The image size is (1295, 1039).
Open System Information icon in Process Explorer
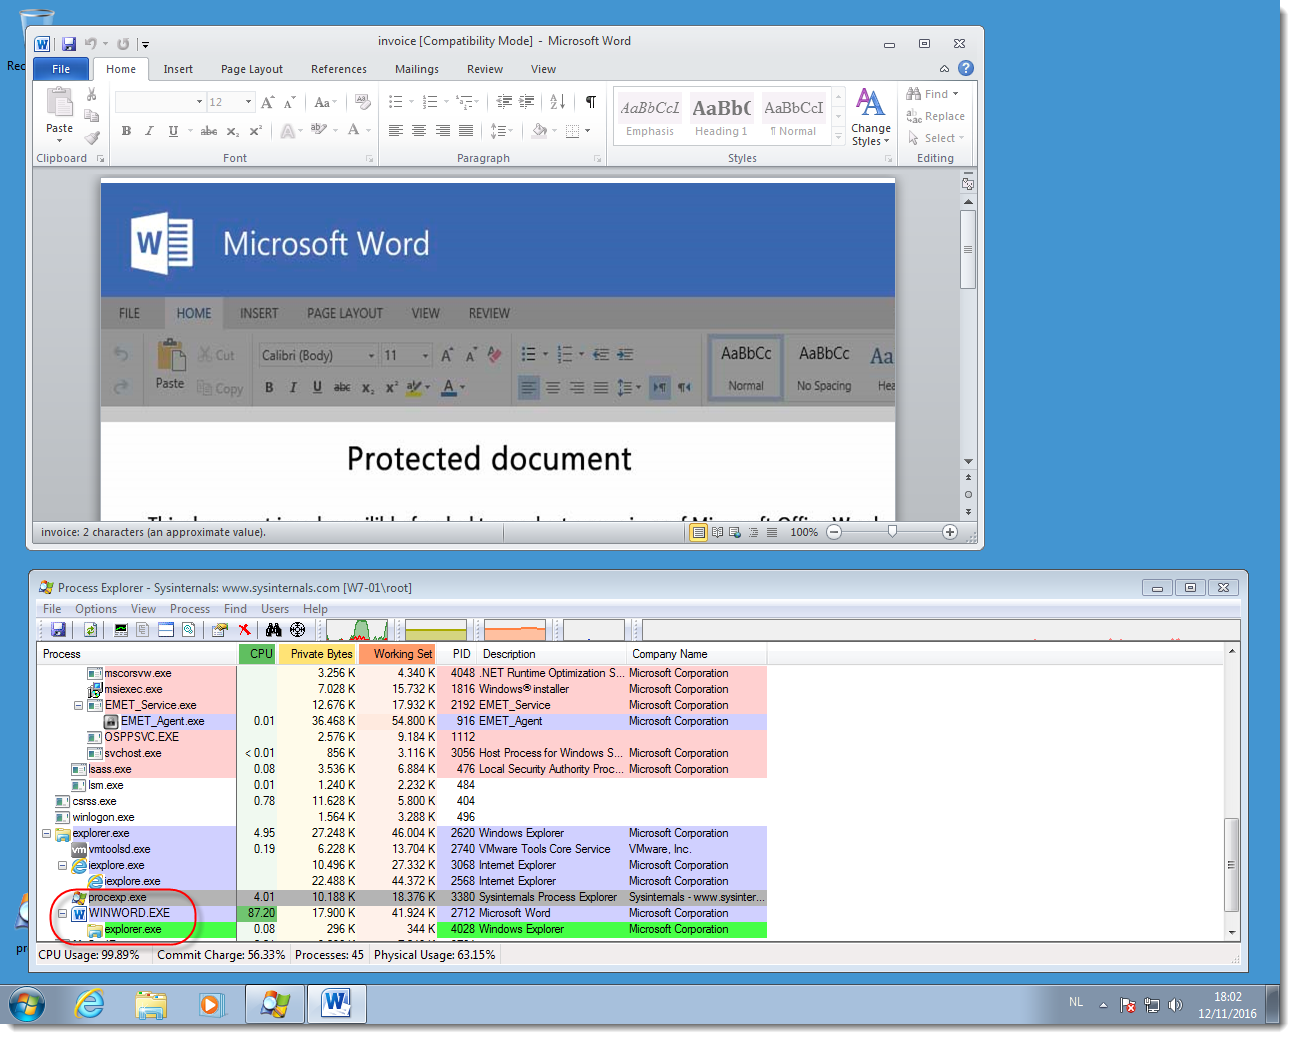pyautogui.click(x=121, y=629)
